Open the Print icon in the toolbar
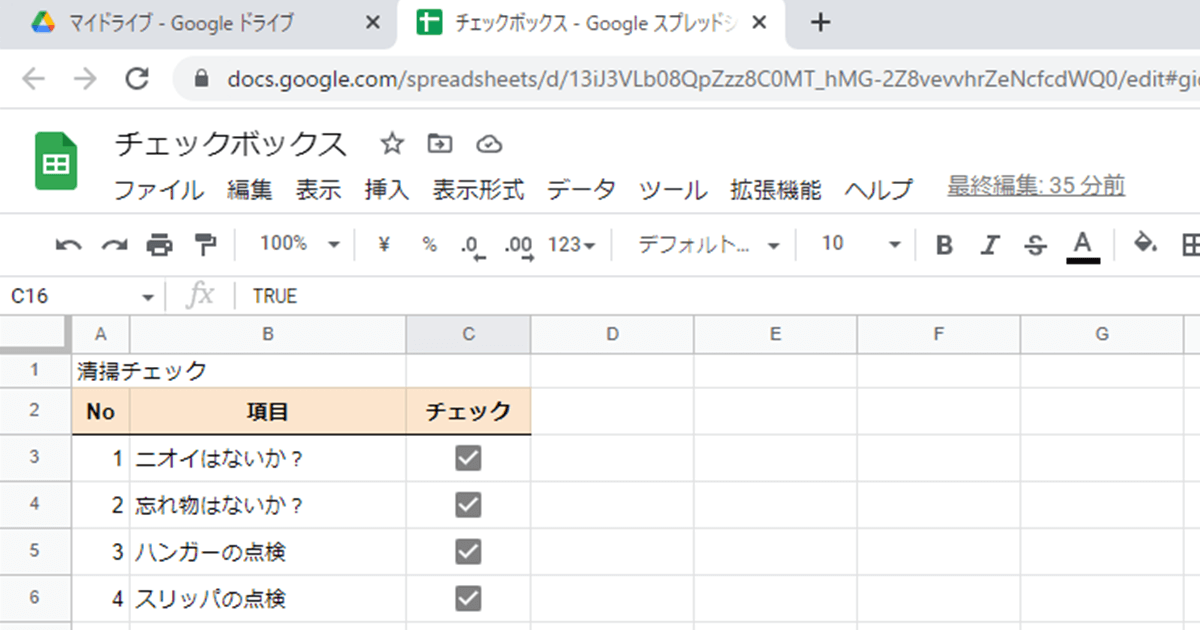The image size is (1200, 630). [x=160, y=244]
